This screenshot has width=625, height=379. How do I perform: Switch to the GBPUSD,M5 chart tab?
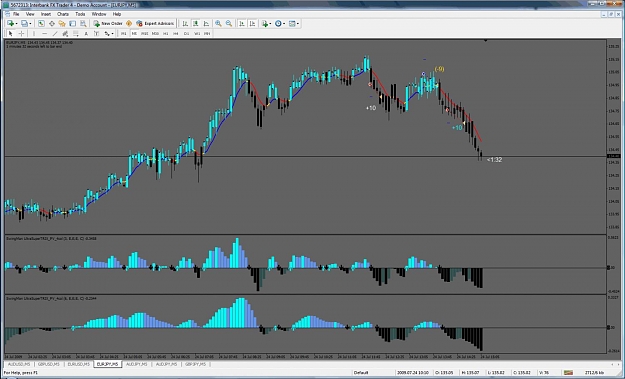(49, 364)
